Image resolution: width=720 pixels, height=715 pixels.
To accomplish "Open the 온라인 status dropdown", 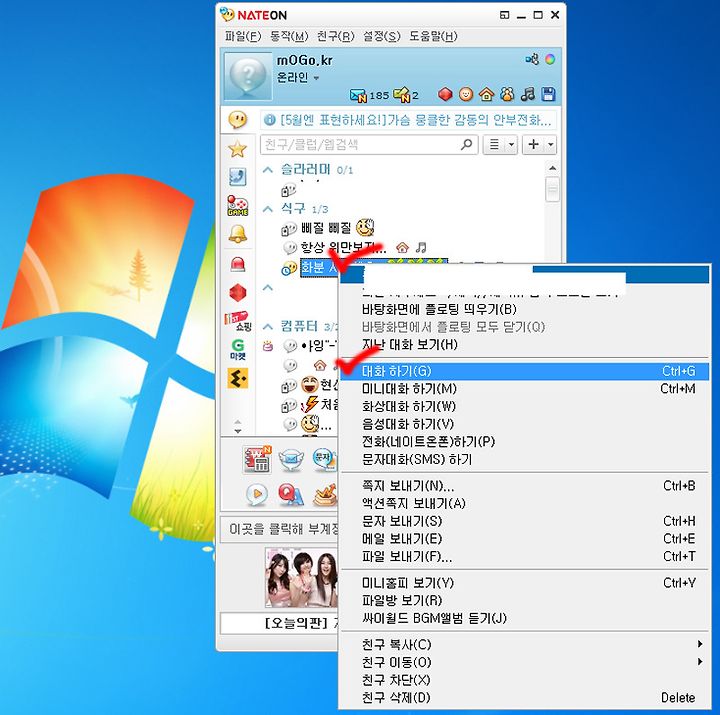I will (298, 78).
